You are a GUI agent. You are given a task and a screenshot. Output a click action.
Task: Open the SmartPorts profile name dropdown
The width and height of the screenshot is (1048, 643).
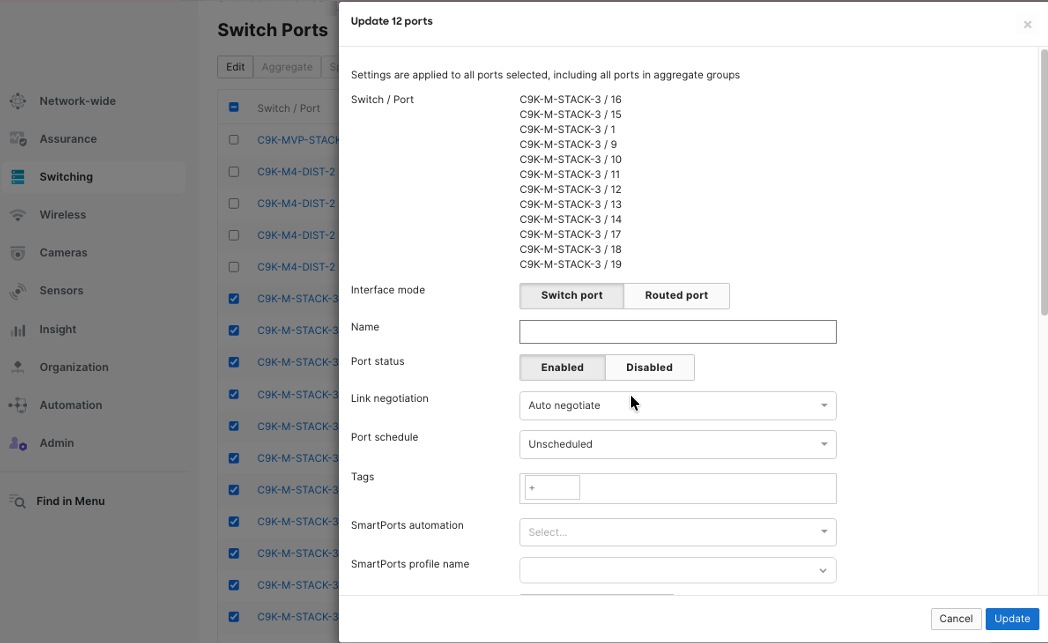677,569
